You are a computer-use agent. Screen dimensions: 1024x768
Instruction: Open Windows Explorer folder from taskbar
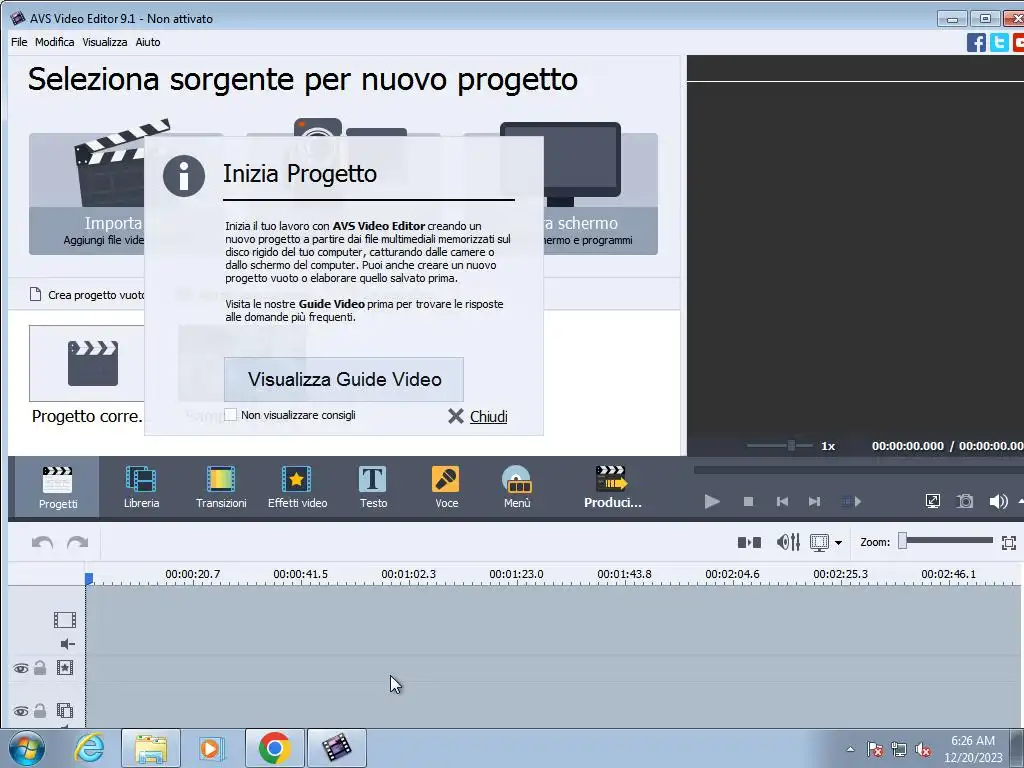tap(151, 748)
